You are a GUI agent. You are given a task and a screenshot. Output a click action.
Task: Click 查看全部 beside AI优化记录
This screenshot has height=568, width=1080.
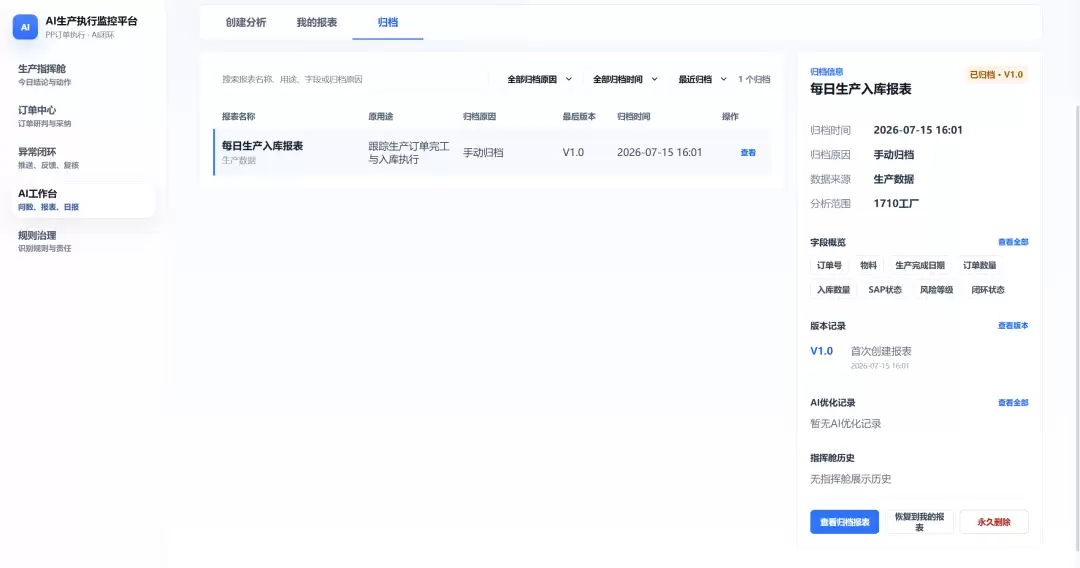1012,403
